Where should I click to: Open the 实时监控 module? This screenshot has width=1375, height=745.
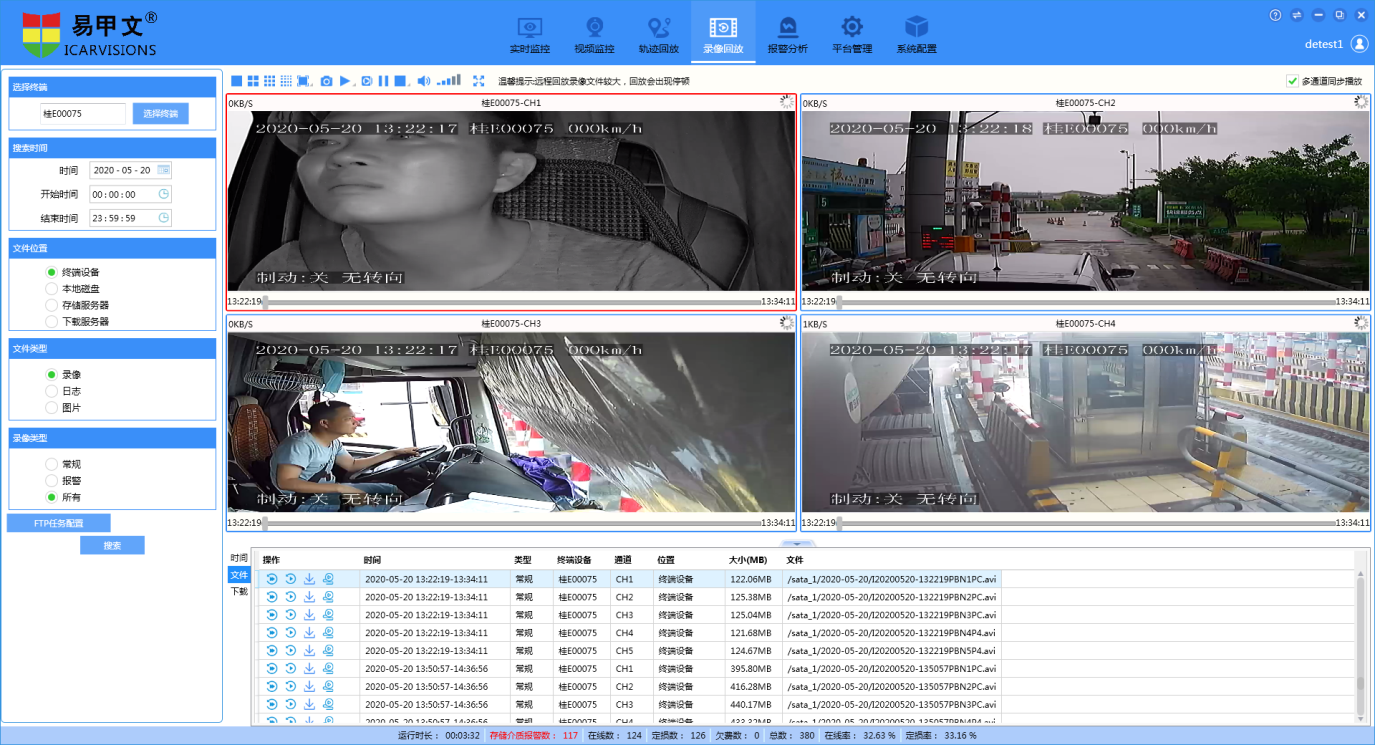pyautogui.click(x=530, y=35)
